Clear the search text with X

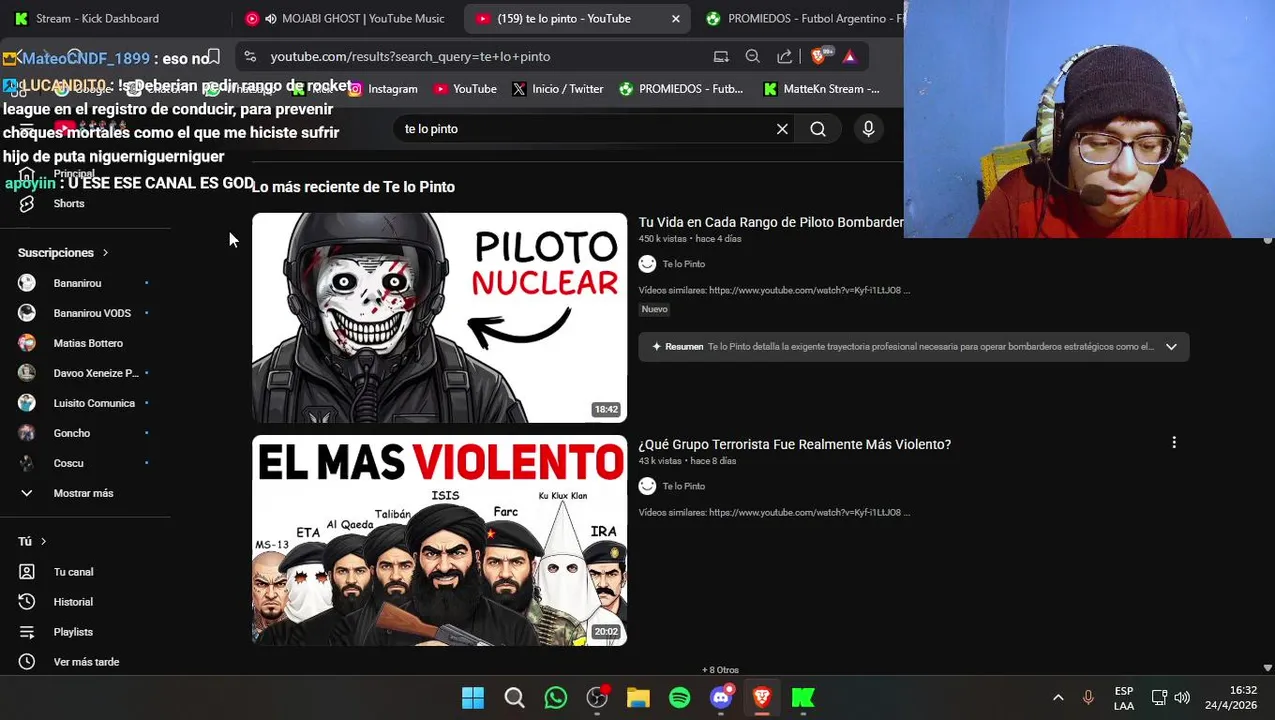click(x=782, y=129)
